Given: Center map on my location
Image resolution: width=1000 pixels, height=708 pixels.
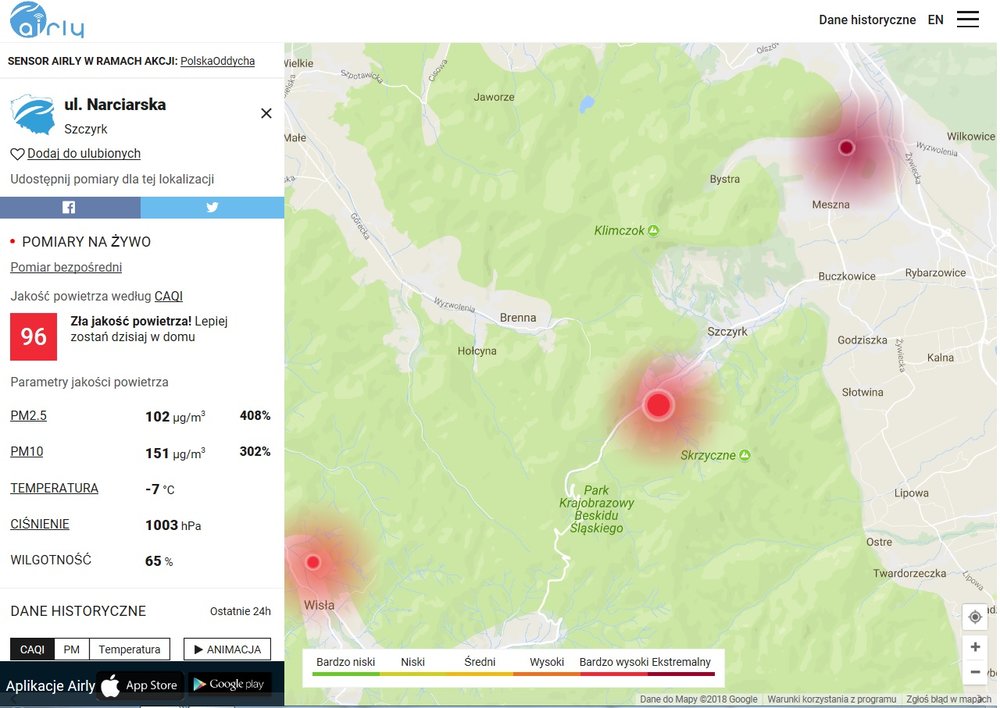Looking at the screenshot, I should point(975,617).
